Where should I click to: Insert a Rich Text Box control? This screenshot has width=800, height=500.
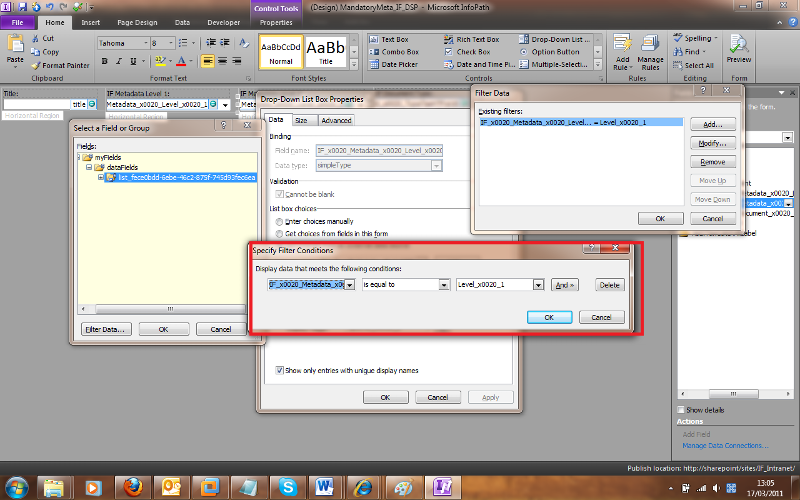click(471, 39)
